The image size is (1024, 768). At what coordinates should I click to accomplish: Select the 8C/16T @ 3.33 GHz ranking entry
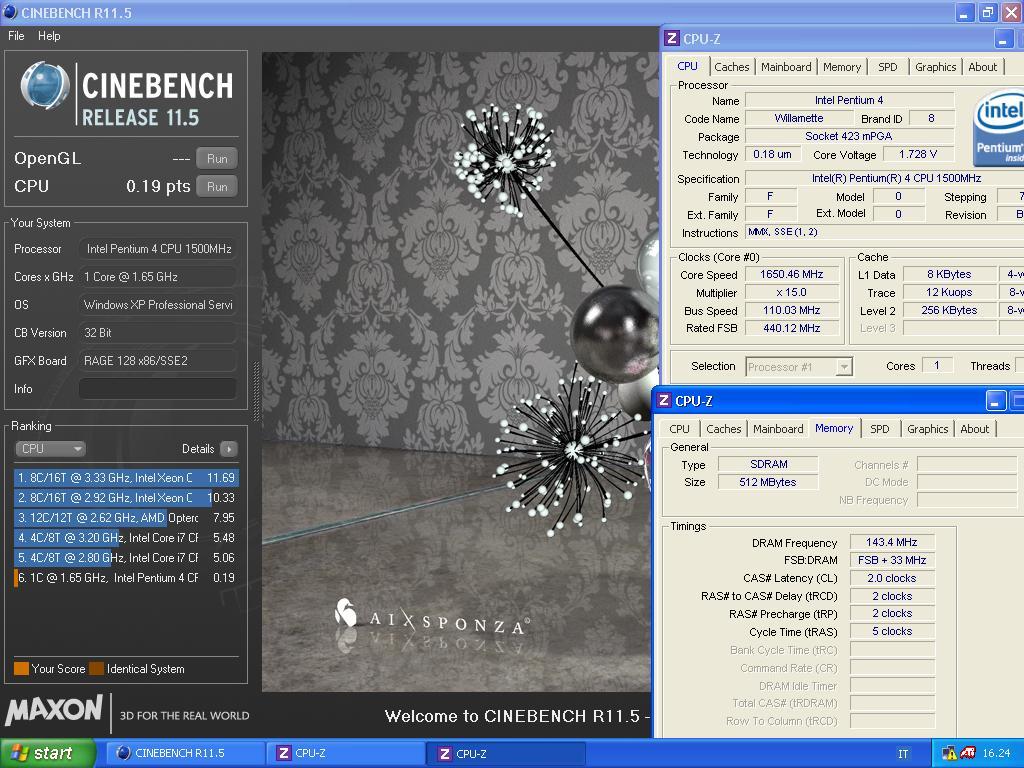126,478
